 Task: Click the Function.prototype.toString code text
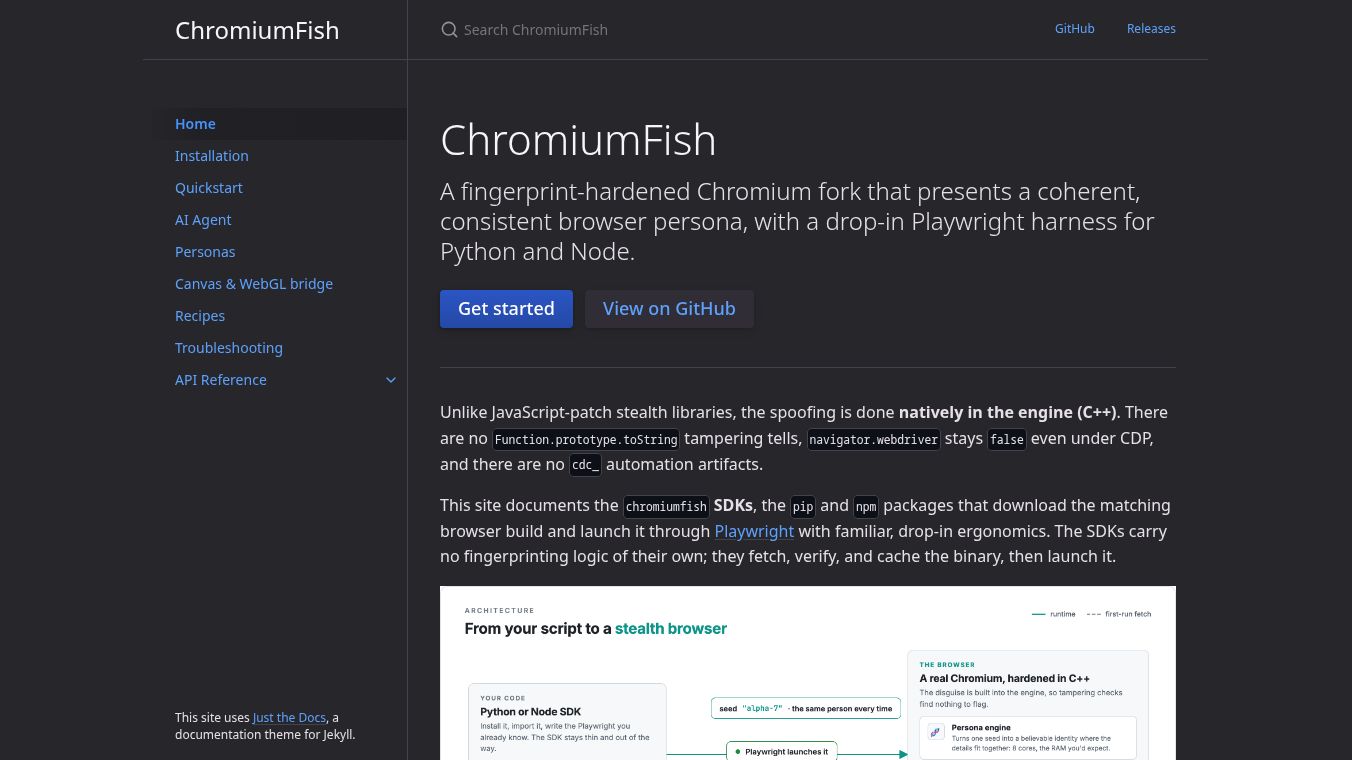[x=586, y=439]
